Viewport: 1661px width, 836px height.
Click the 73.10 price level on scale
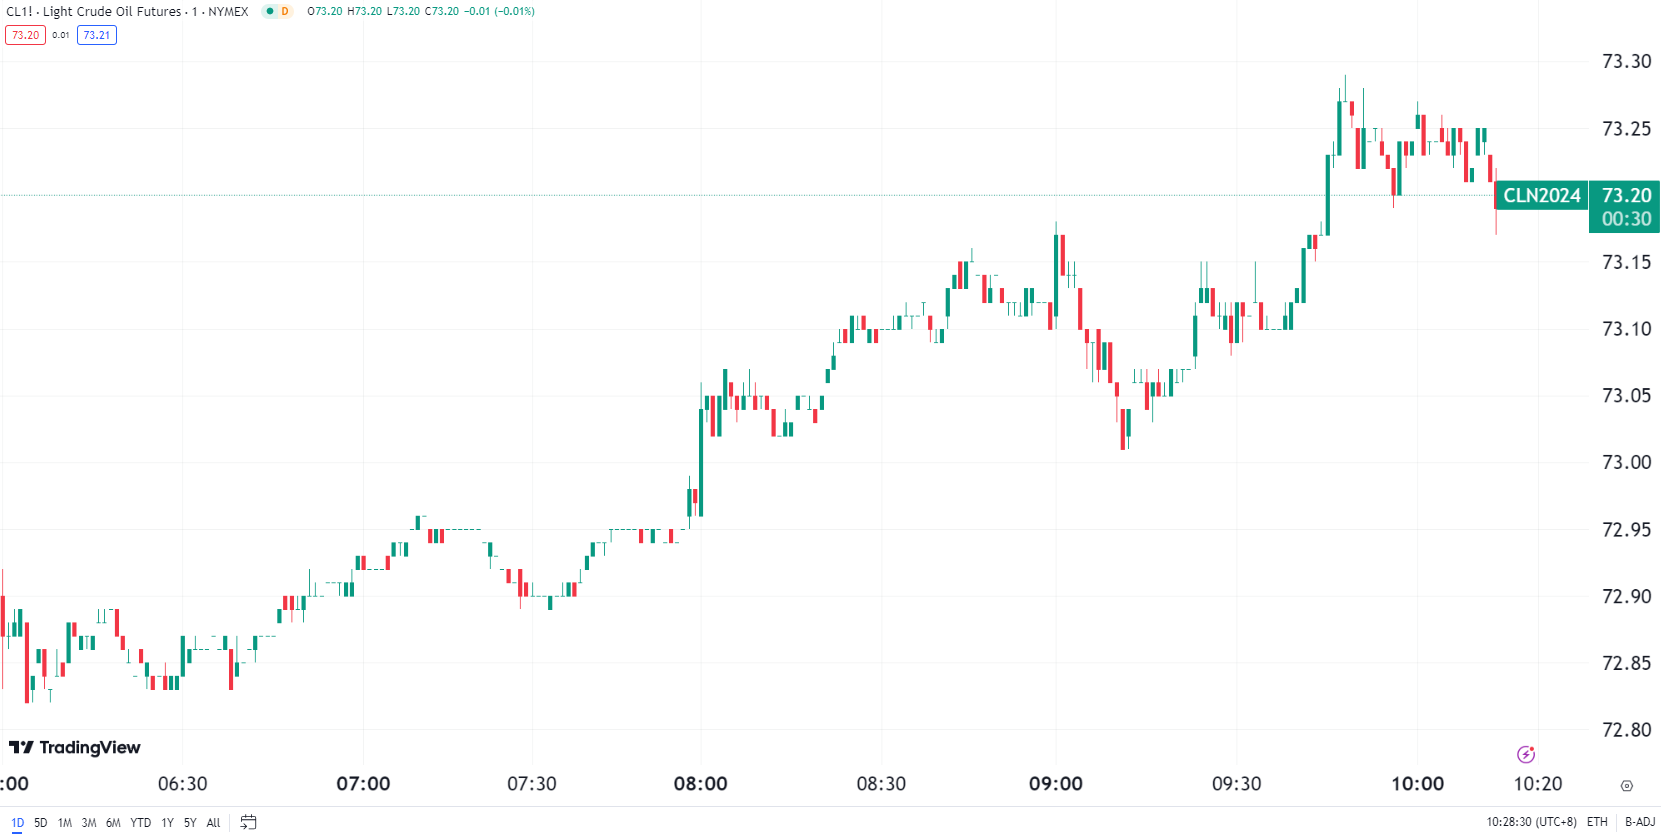(x=1625, y=328)
